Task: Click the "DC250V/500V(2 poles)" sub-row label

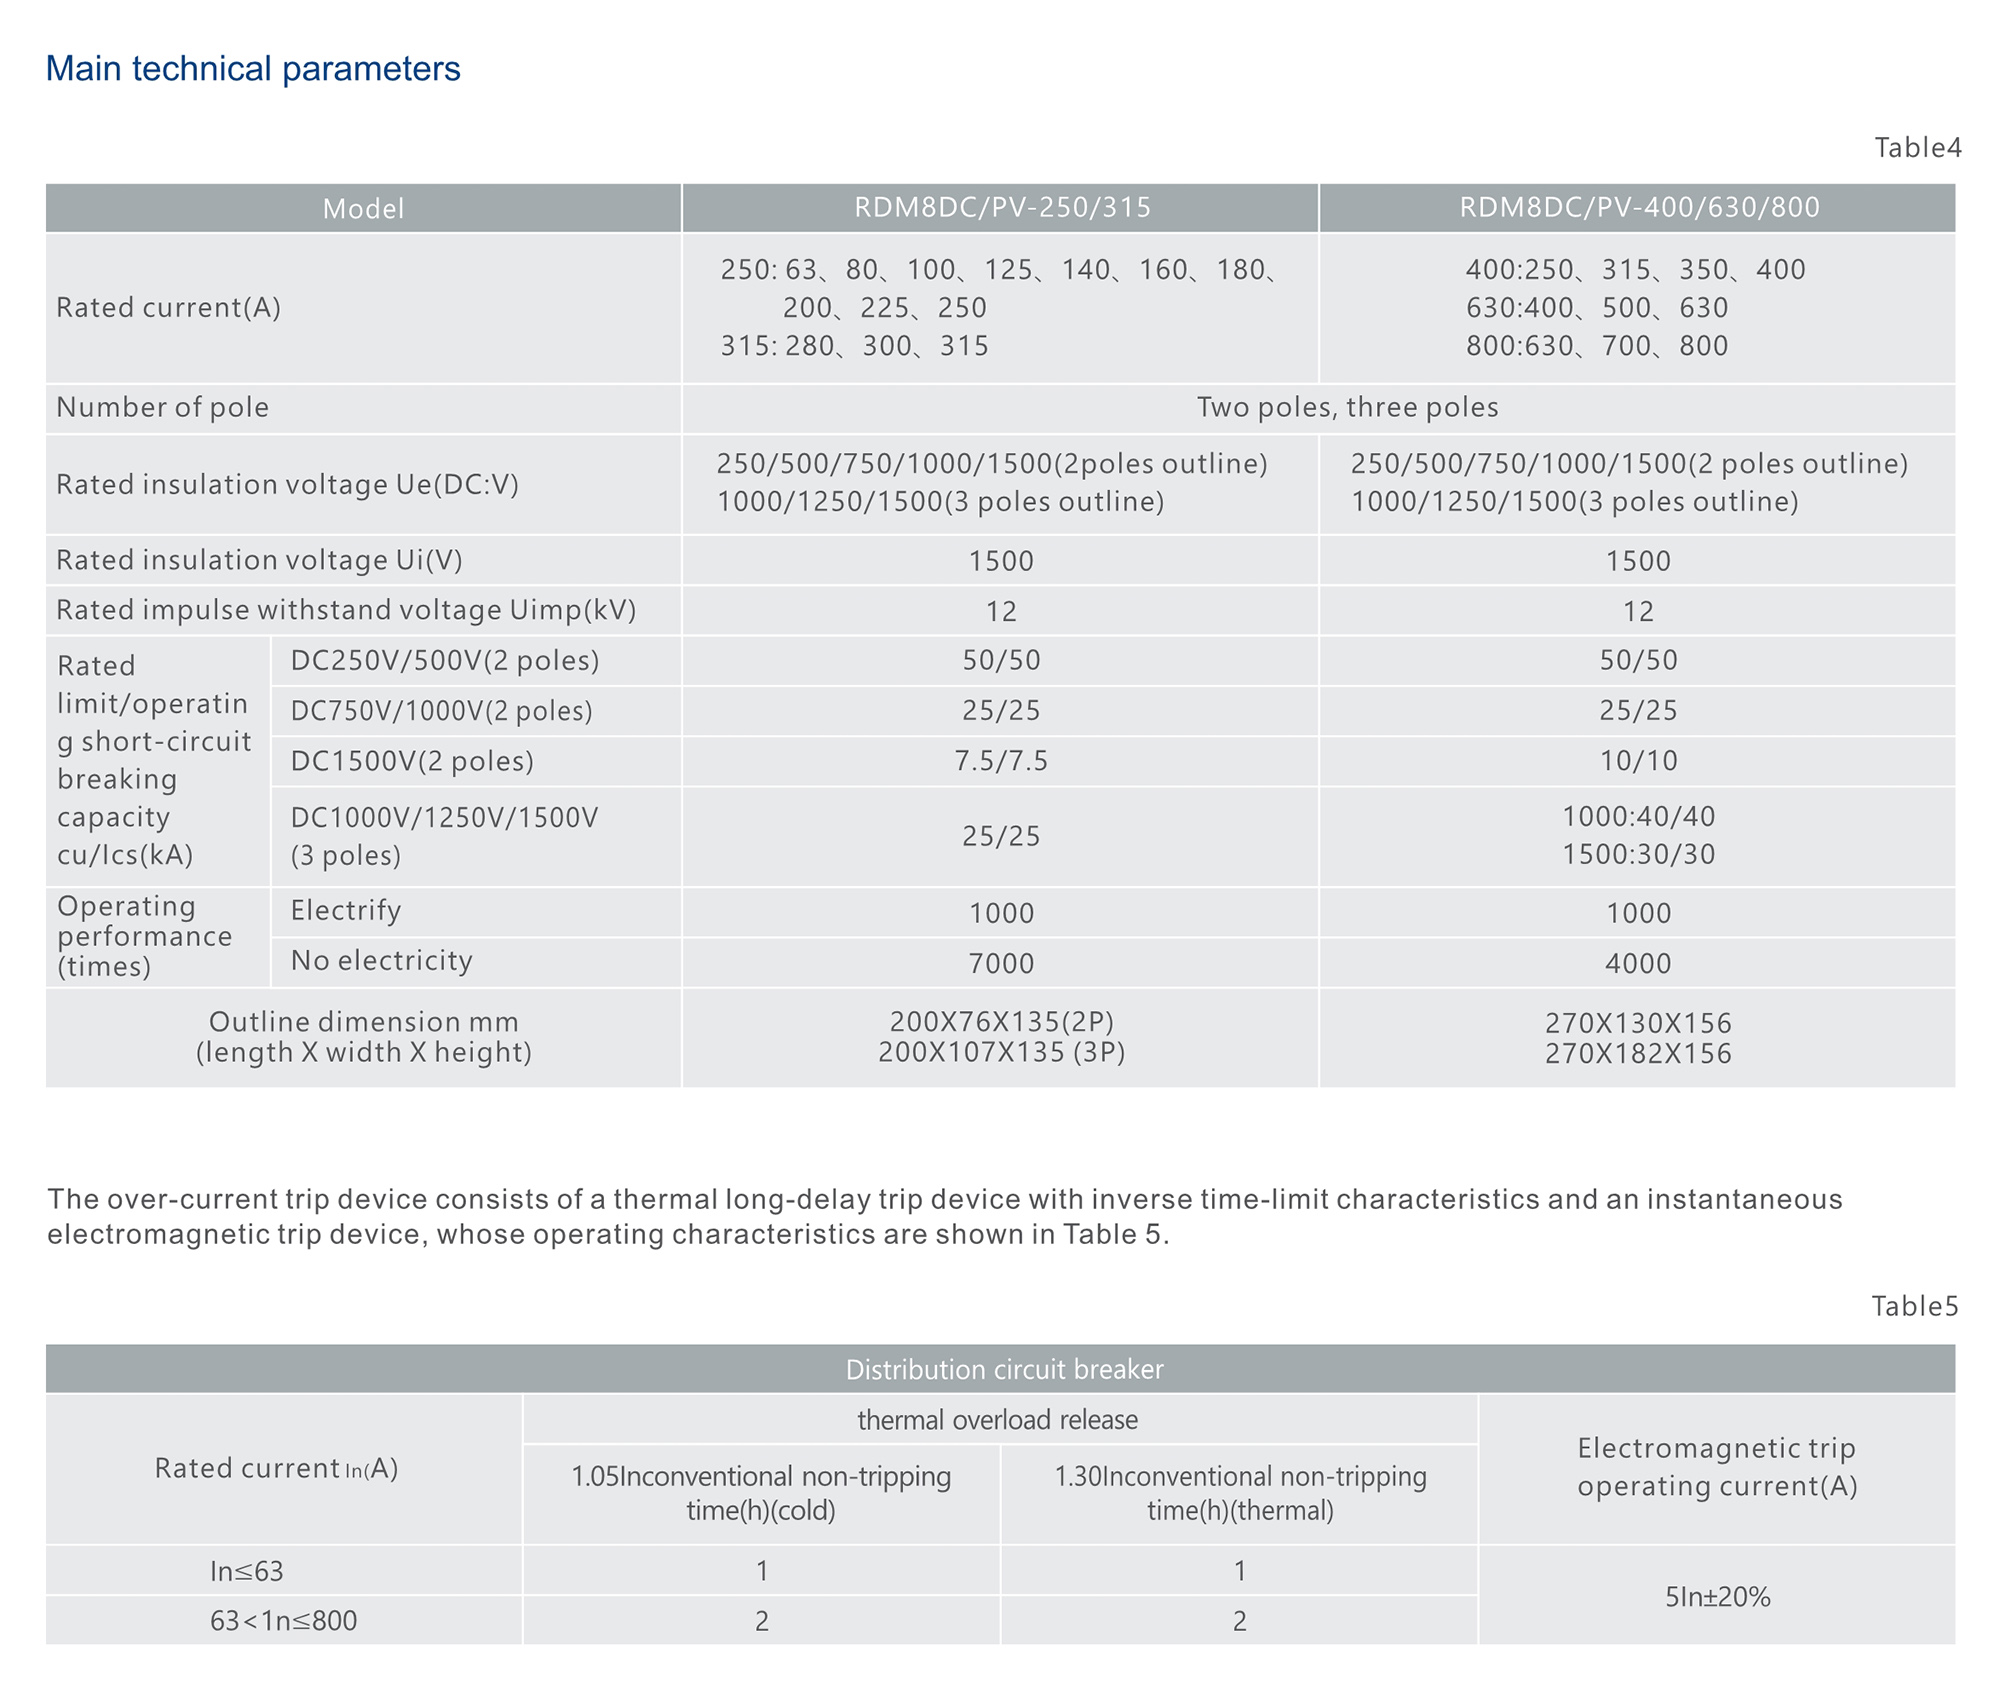Action: [x=445, y=661]
